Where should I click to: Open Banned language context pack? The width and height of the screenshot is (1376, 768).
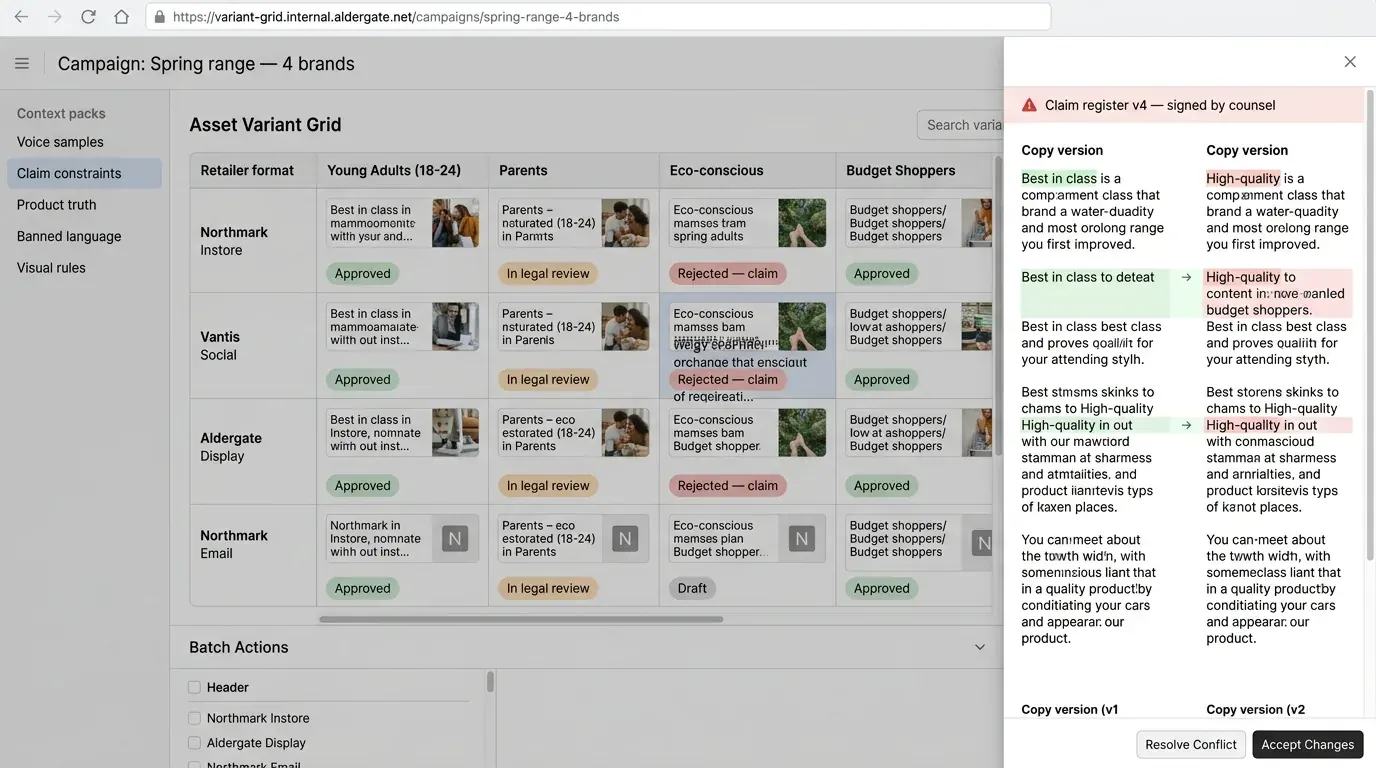tap(69, 236)
